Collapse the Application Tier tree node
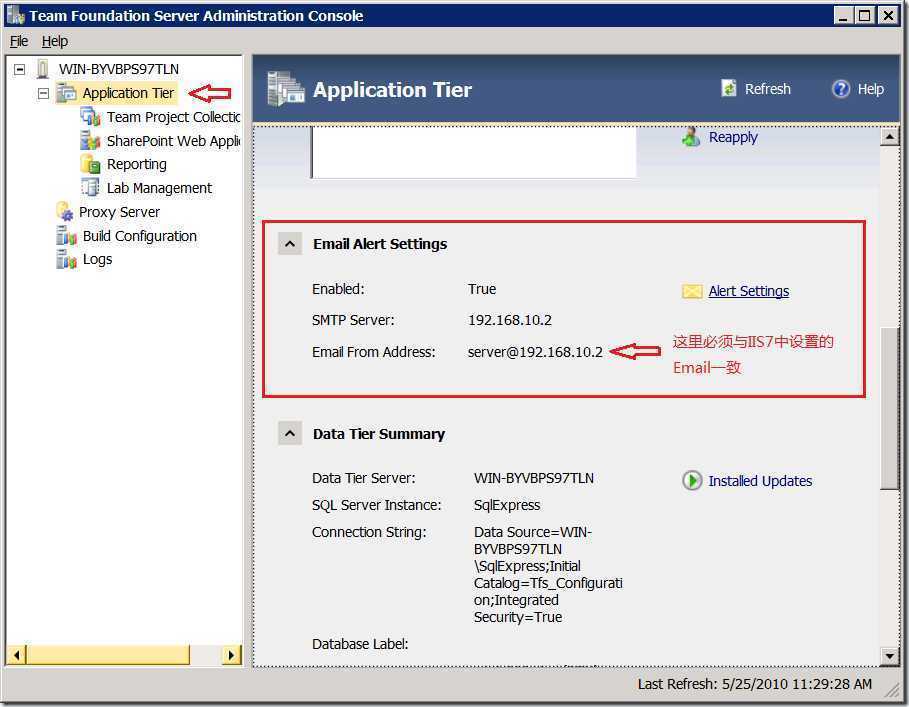The height and width of the screenshot is (707, 909). click(43, 93)
